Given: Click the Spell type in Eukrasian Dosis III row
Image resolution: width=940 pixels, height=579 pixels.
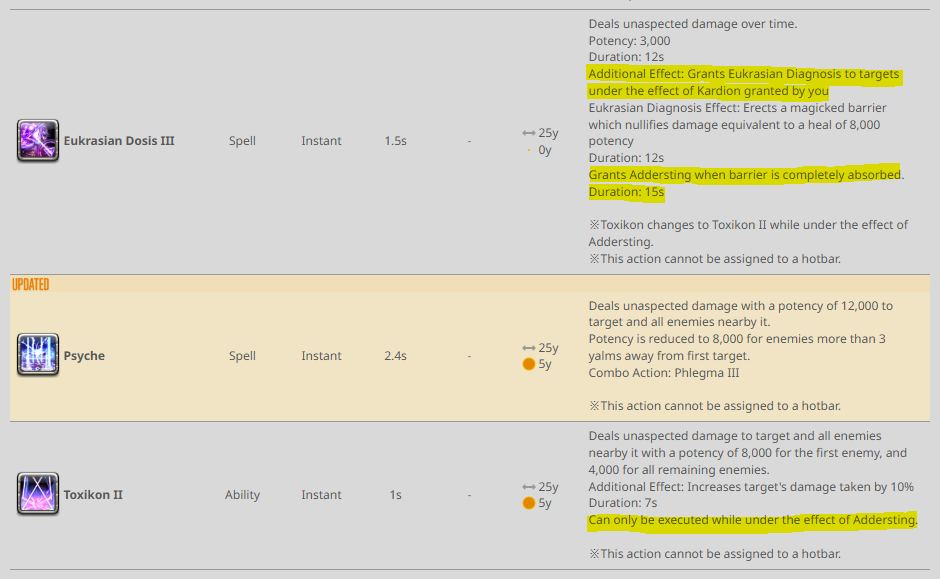Looking at the screenshot, I should point(242,141).
